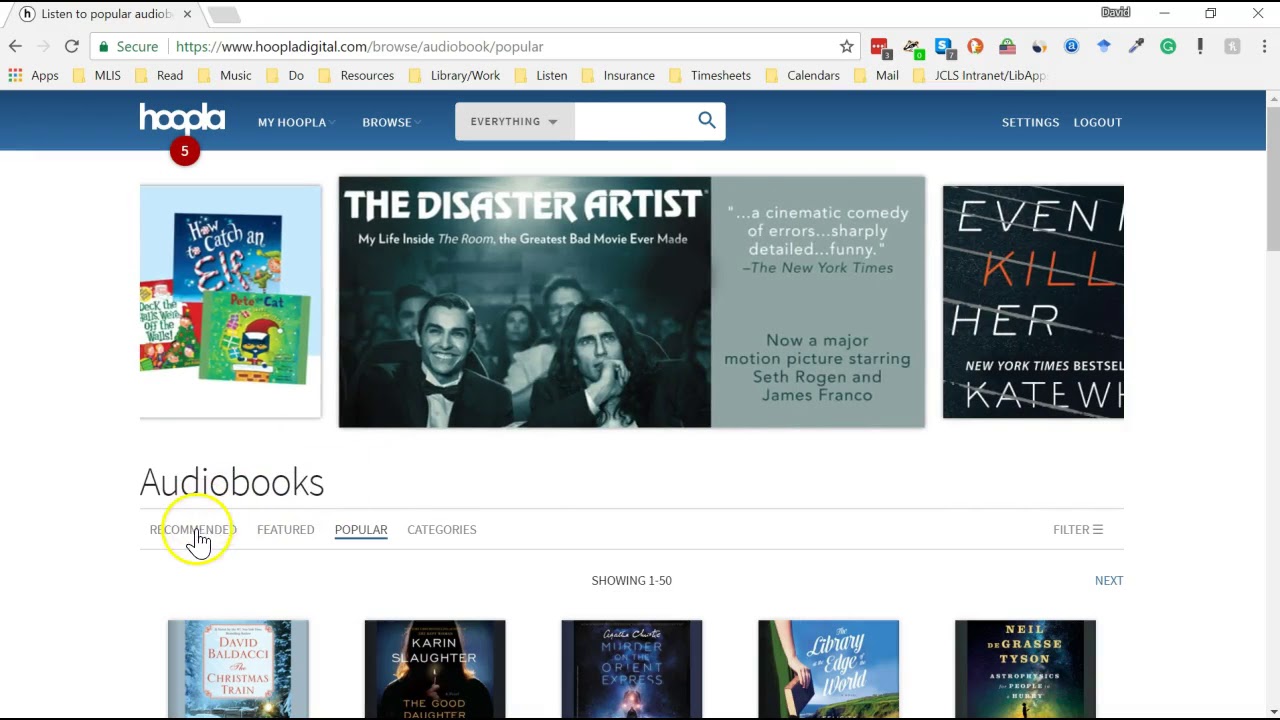This screenshot has height=720, width=1280.
Task: Open the red notification badge showing 5
Action: pos(184,151)
